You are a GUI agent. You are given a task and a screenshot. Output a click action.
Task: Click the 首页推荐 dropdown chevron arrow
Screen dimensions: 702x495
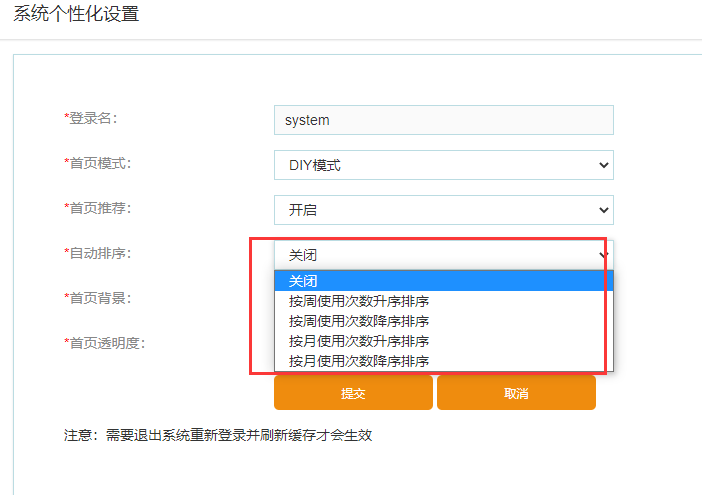pos(604,210)
